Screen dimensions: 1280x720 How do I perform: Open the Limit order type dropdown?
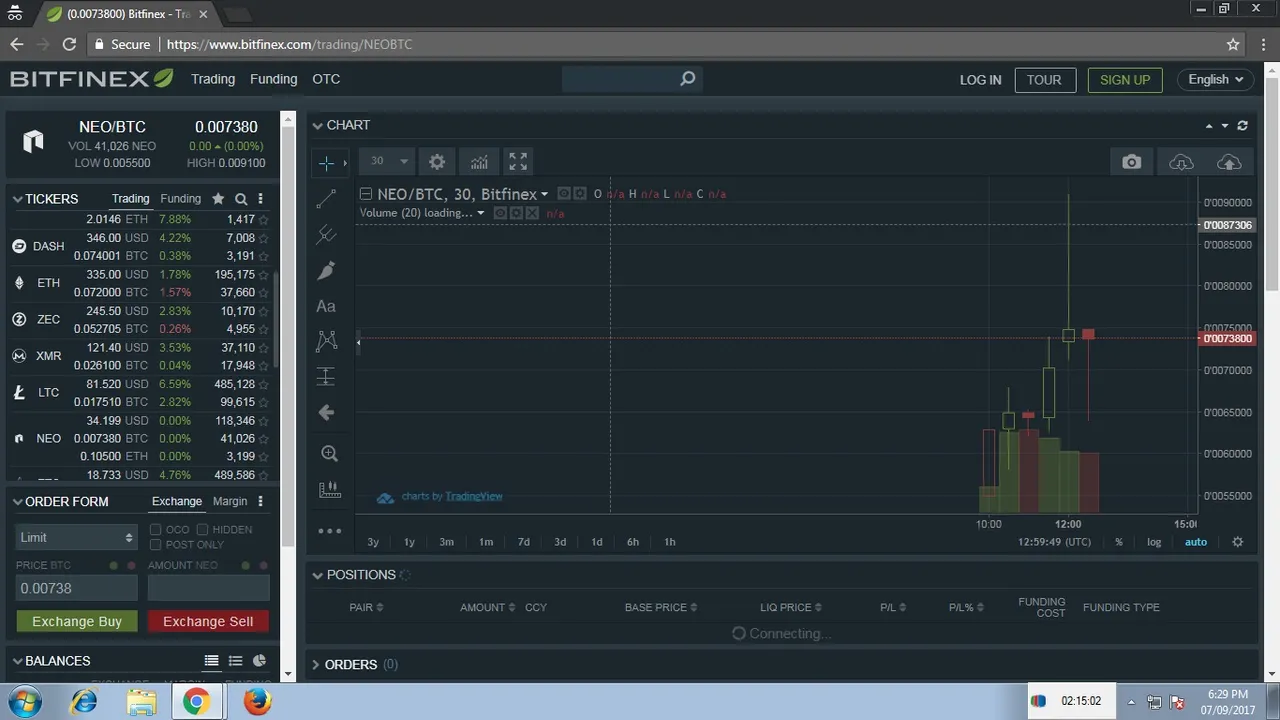[x=76, y=537]
